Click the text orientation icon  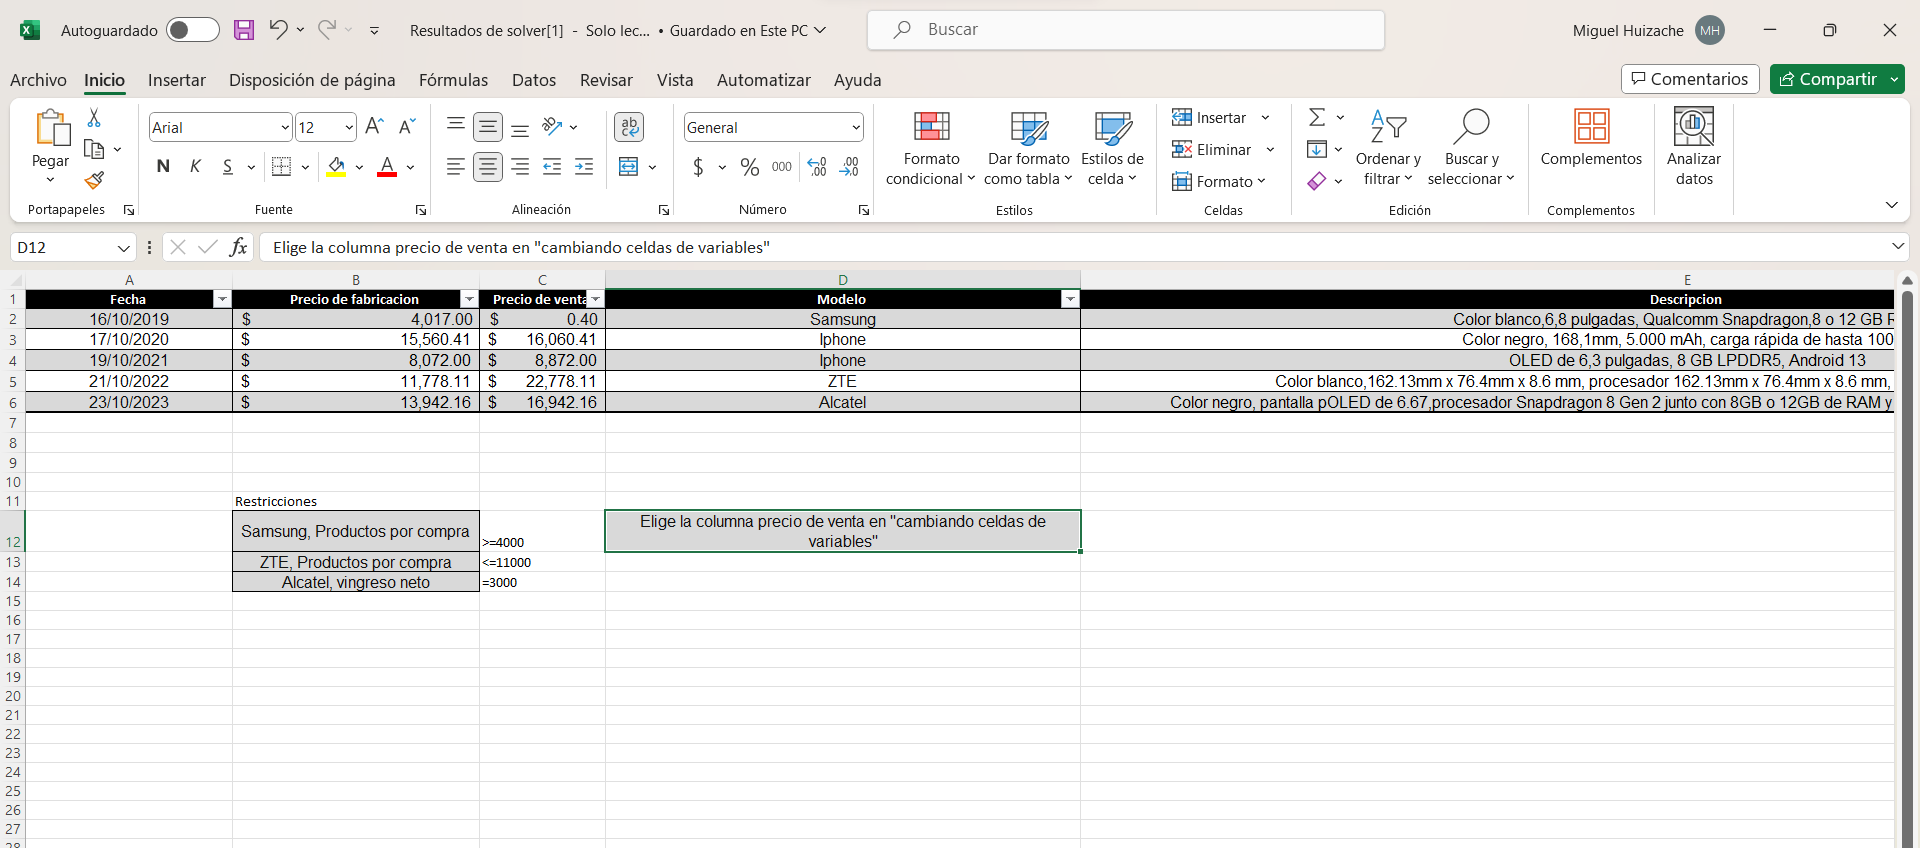[552, 127]
